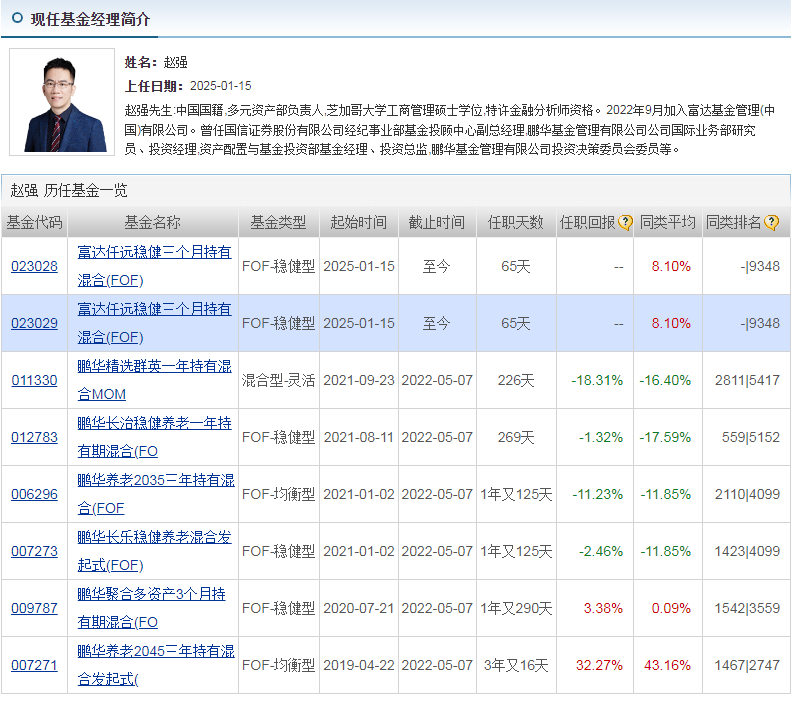
Task: Click the 2019-04-22 start date cell
Action: [x=359, y=665]
